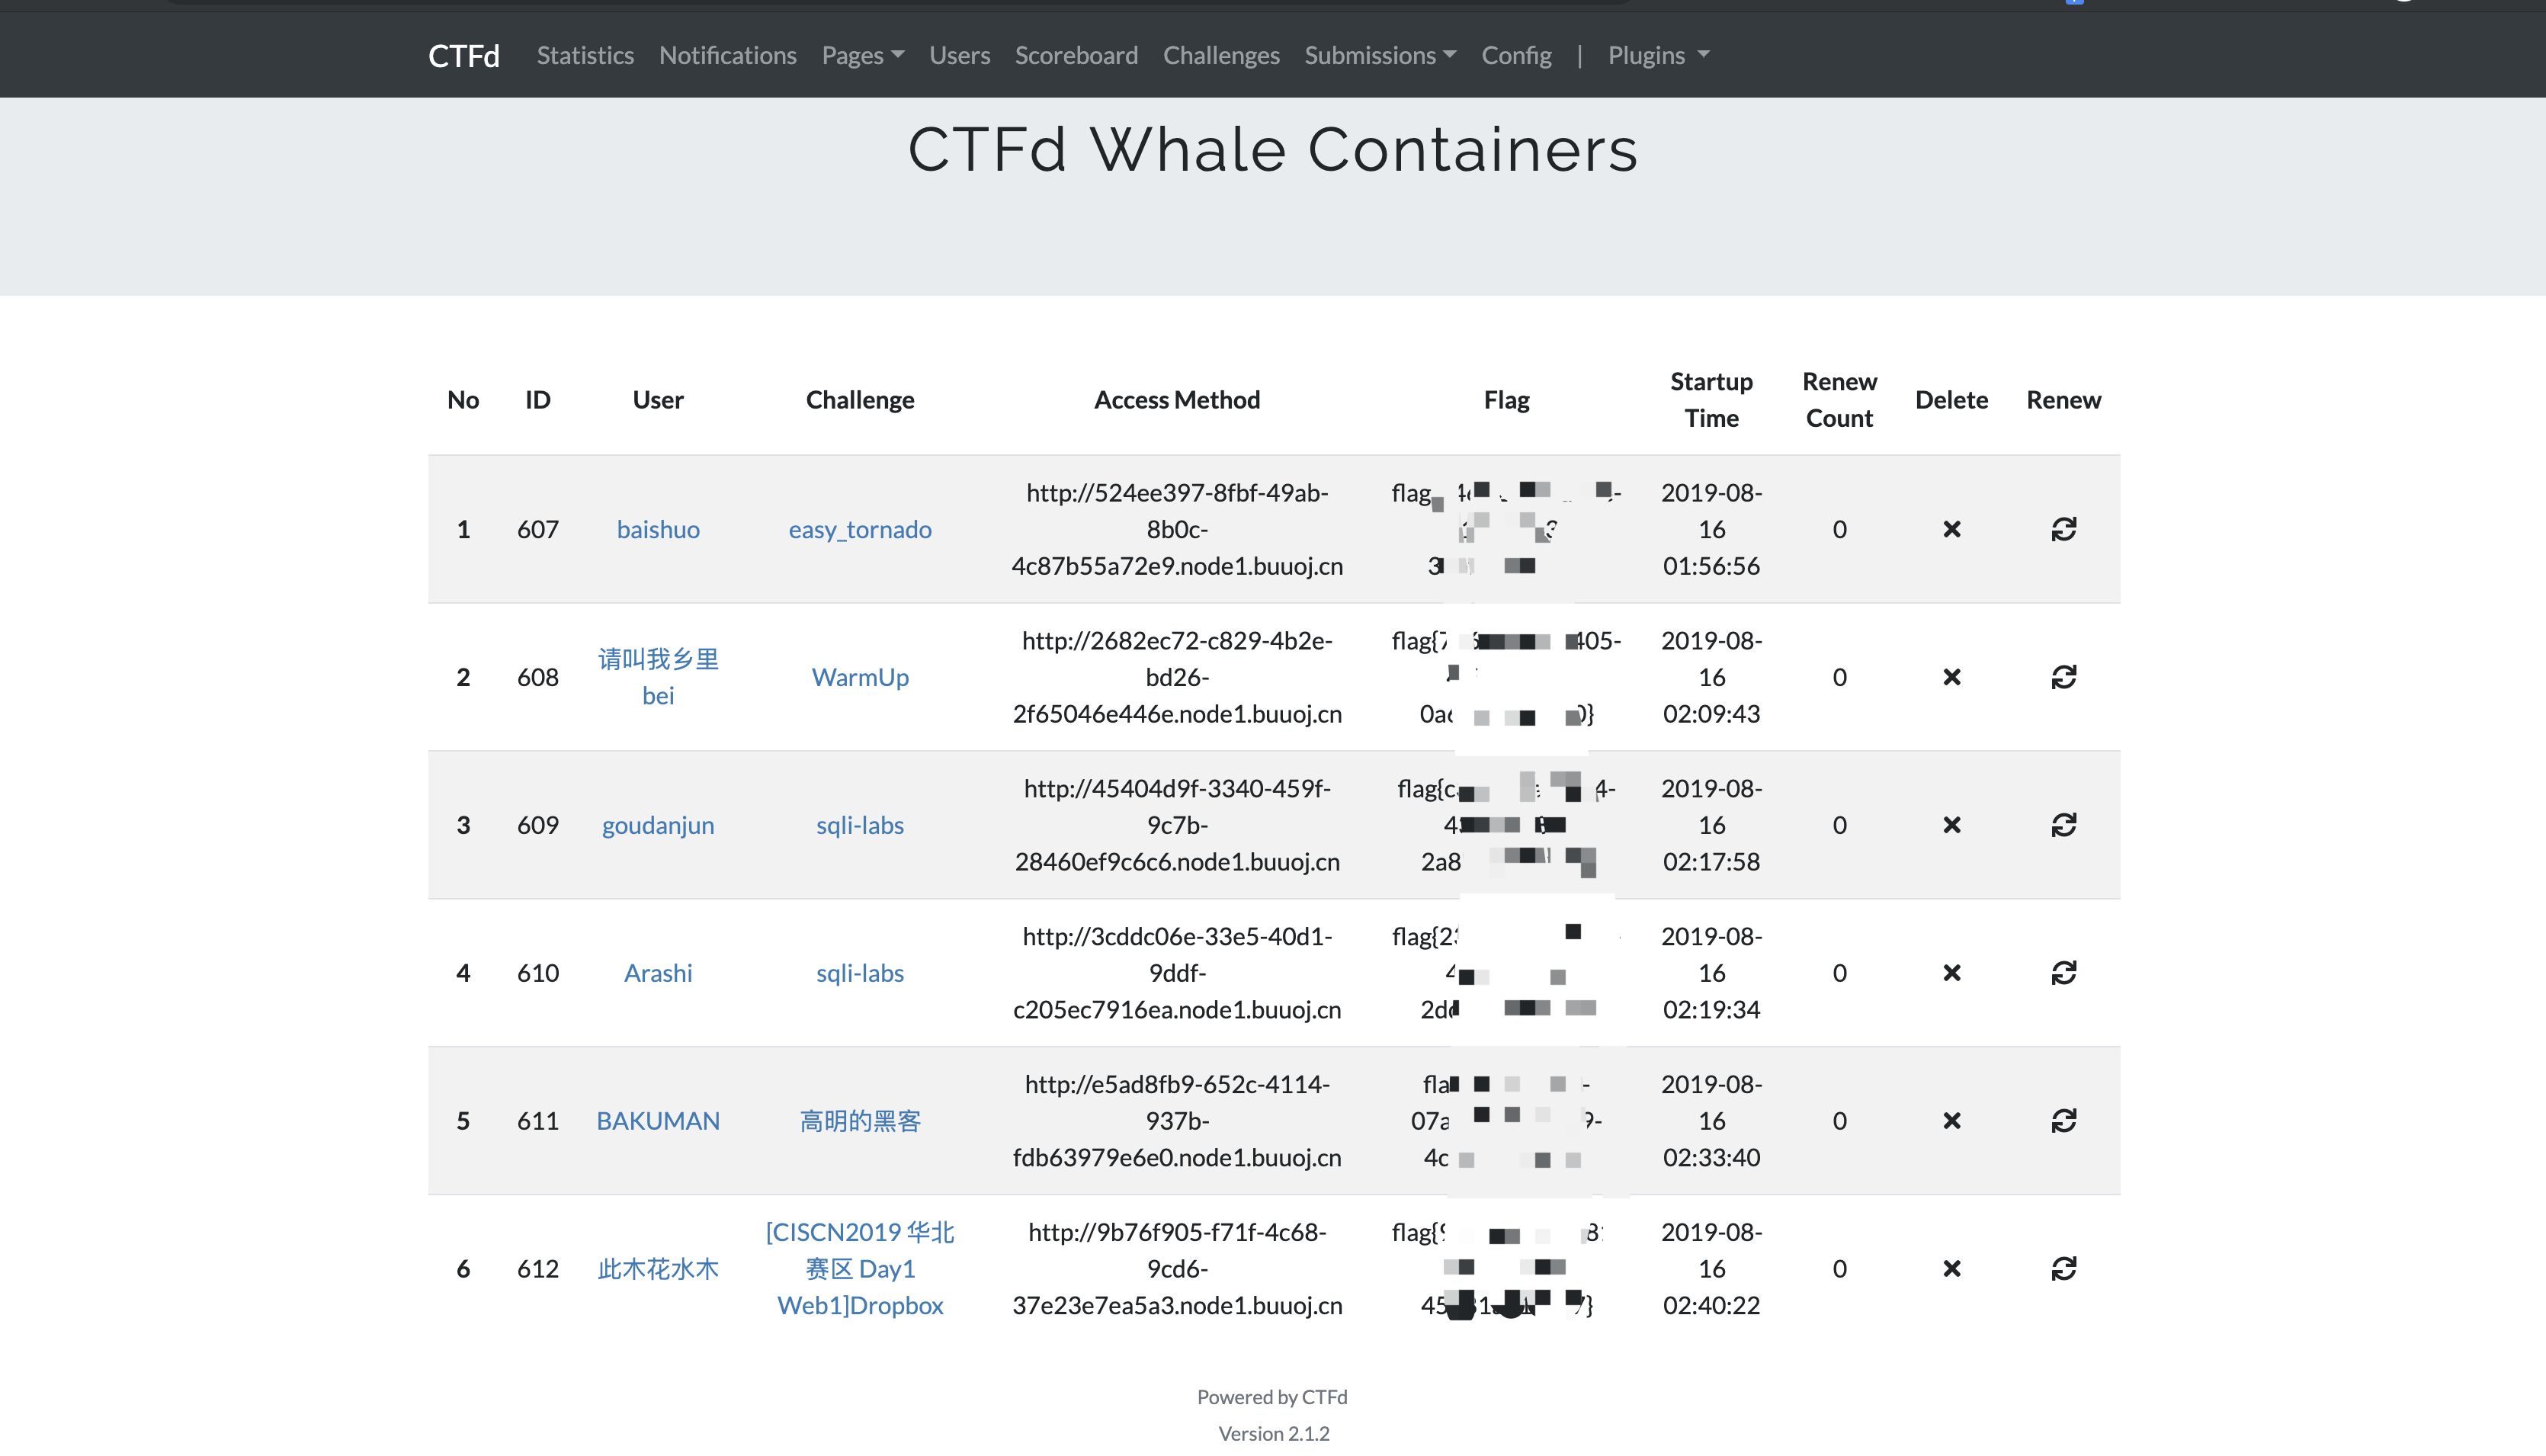2546x1456 pixels.
Task: Renew container 612 for Dropbox challenge
Action: [2063, 1269]
